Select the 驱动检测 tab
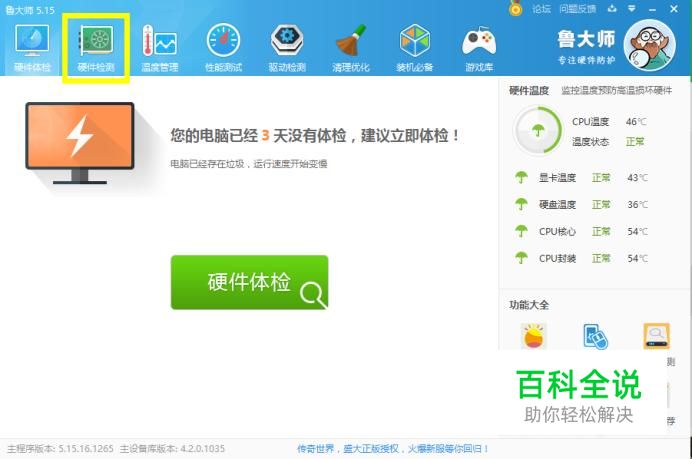 [x=287, y=48]
